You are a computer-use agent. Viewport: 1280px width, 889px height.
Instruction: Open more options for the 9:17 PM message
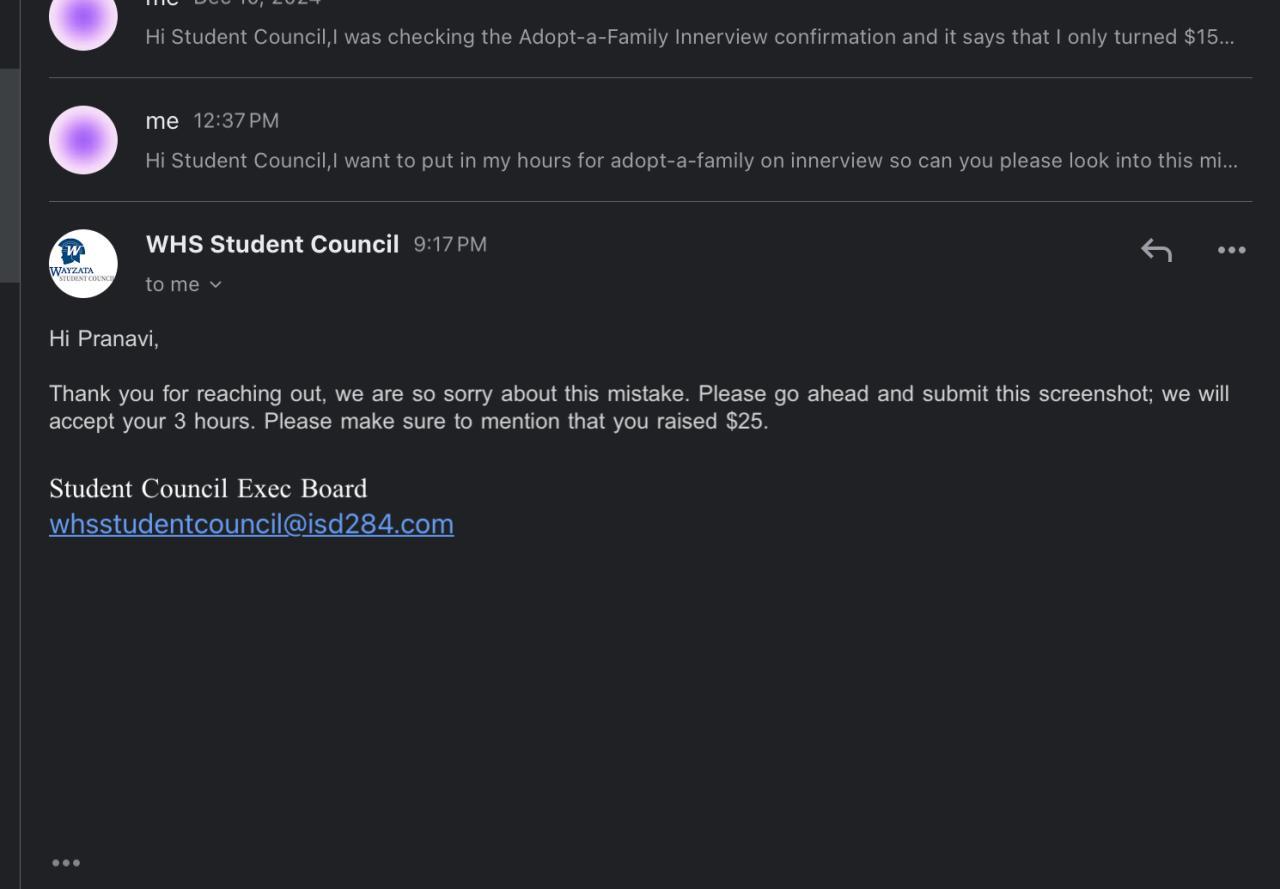1231,250
